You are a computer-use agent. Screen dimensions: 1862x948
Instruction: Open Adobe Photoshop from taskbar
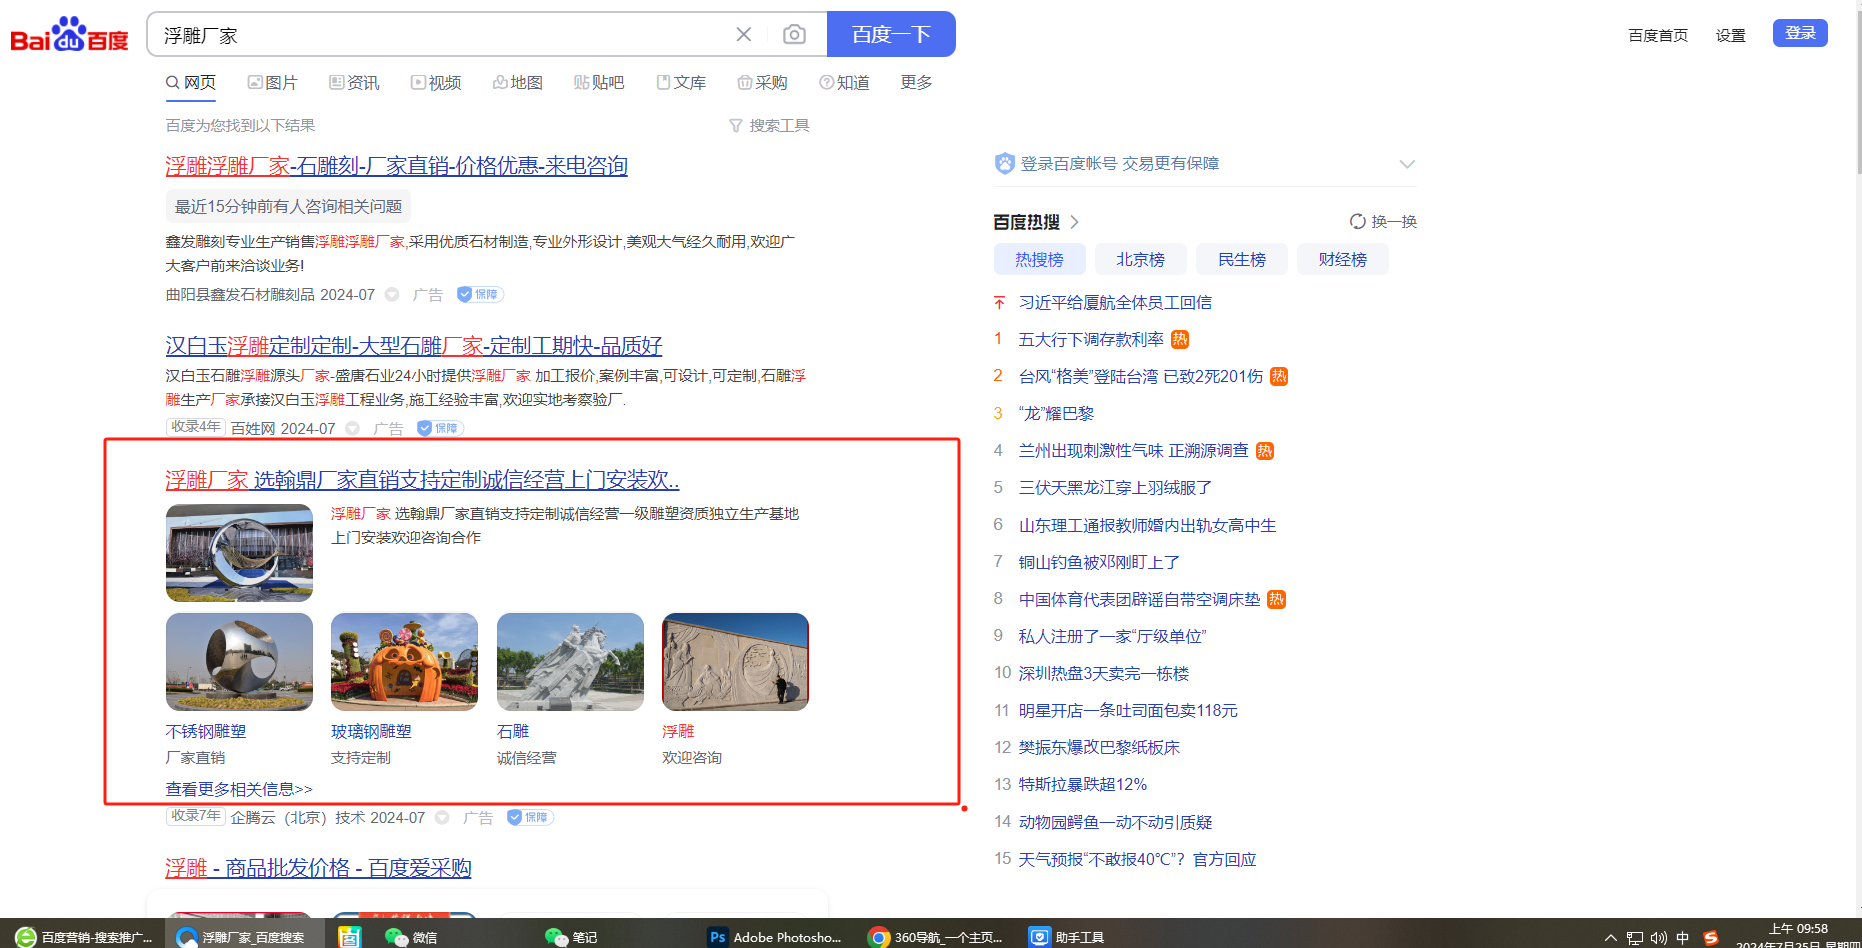click(x=775, y=937)
